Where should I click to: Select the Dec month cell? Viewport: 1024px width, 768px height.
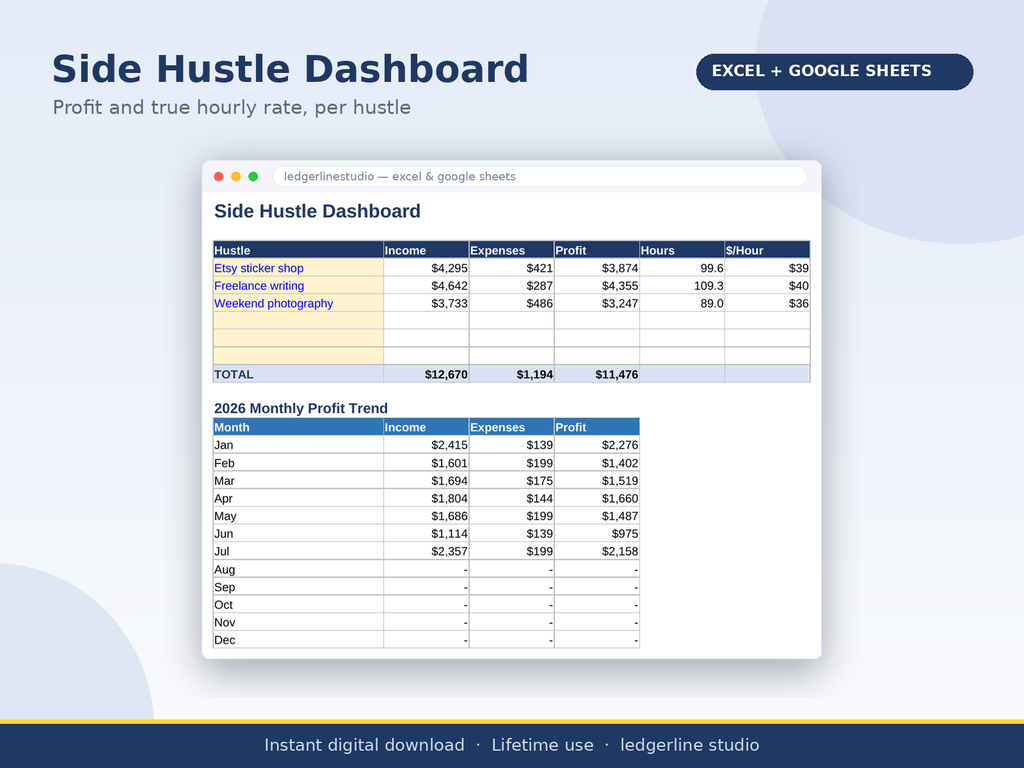click(x=298, y=640)
